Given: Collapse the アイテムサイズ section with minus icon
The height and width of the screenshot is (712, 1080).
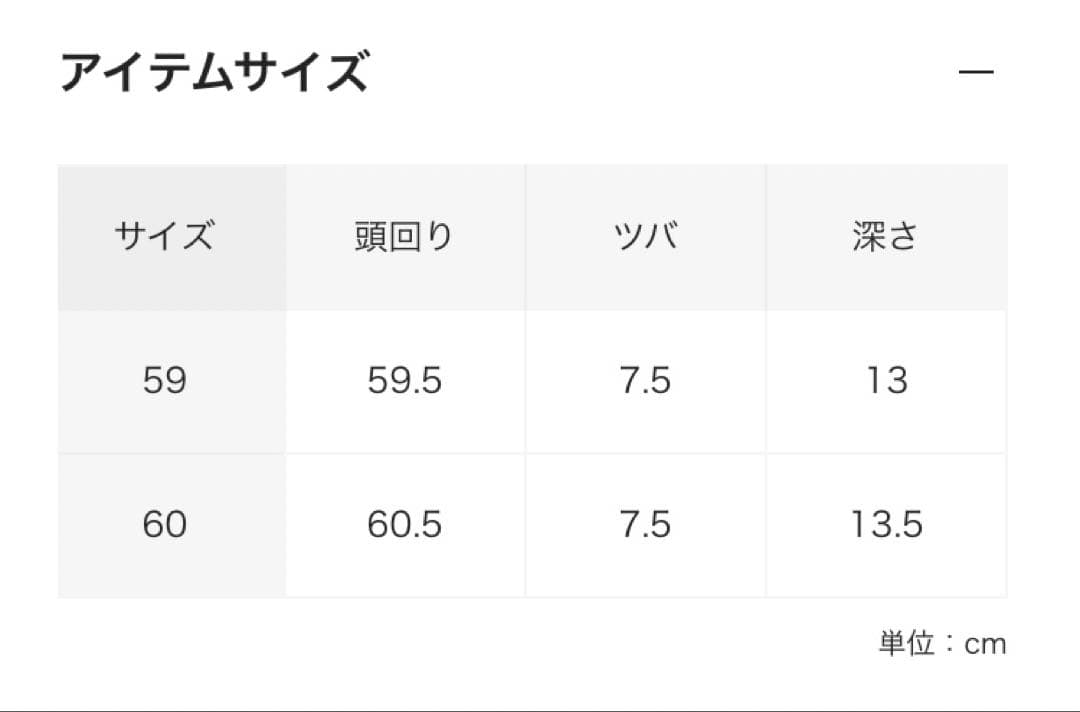Looking at the screenshot, I should coord(976,73).
